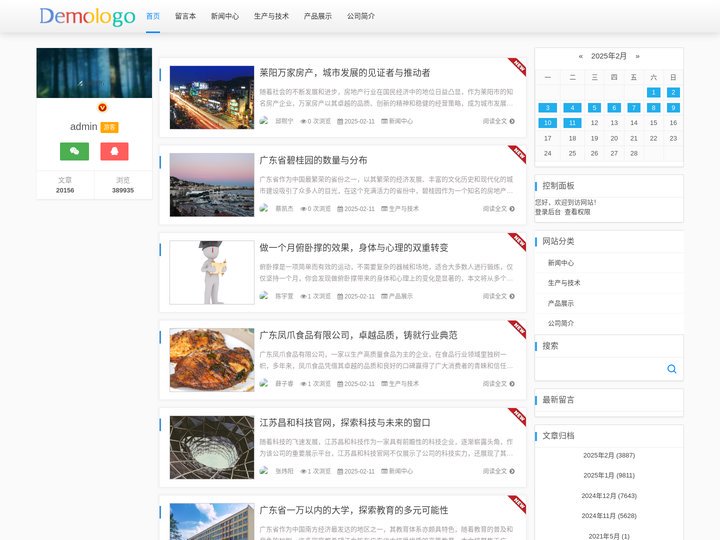Open article title 广东凤爪食品有限公司
Screen dimensions: 720x540
click(358, 335)
